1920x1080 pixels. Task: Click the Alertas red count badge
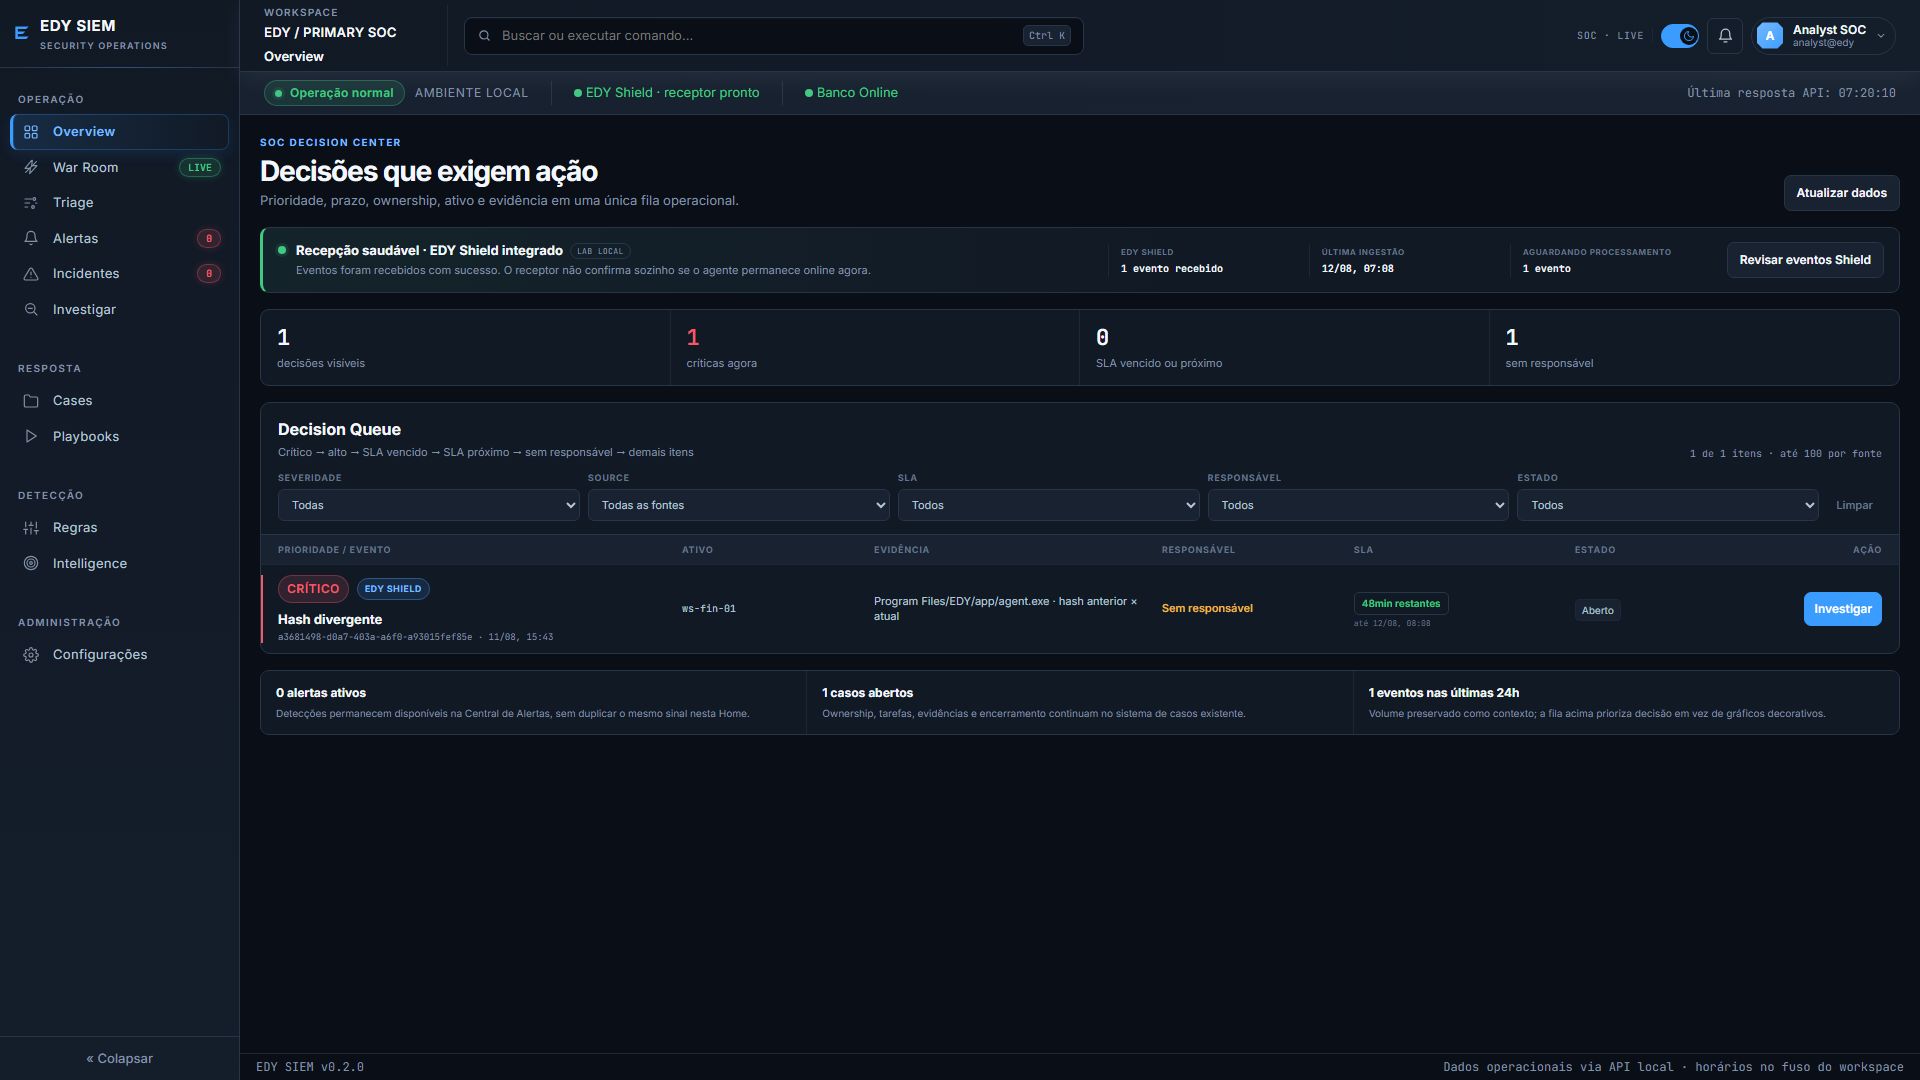(209, 239)
